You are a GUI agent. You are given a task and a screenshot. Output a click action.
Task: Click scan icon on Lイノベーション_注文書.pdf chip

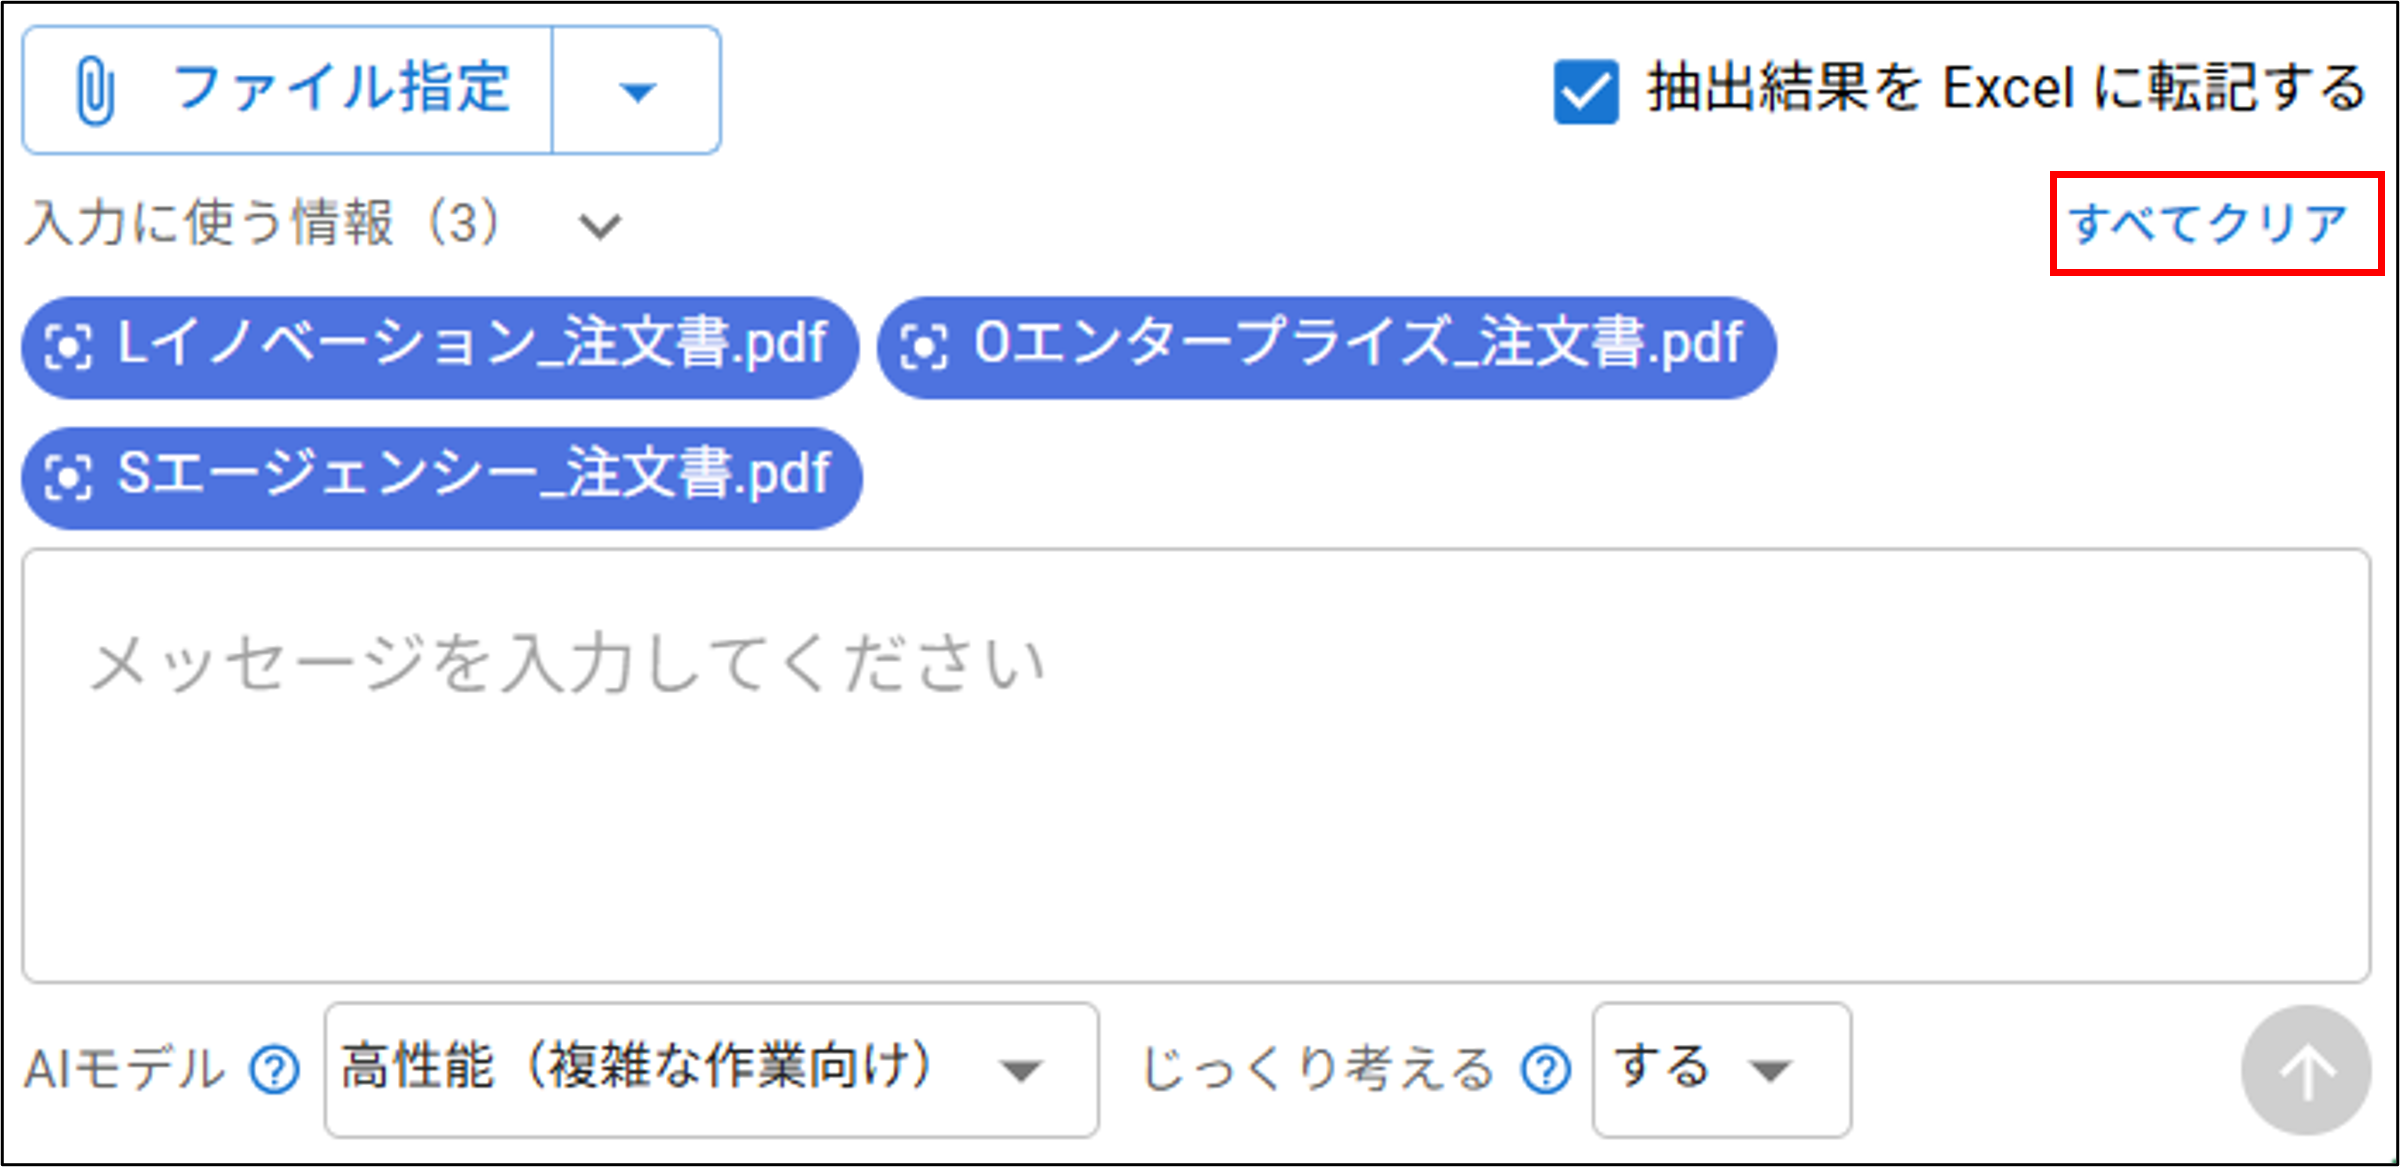coord(69,348)
